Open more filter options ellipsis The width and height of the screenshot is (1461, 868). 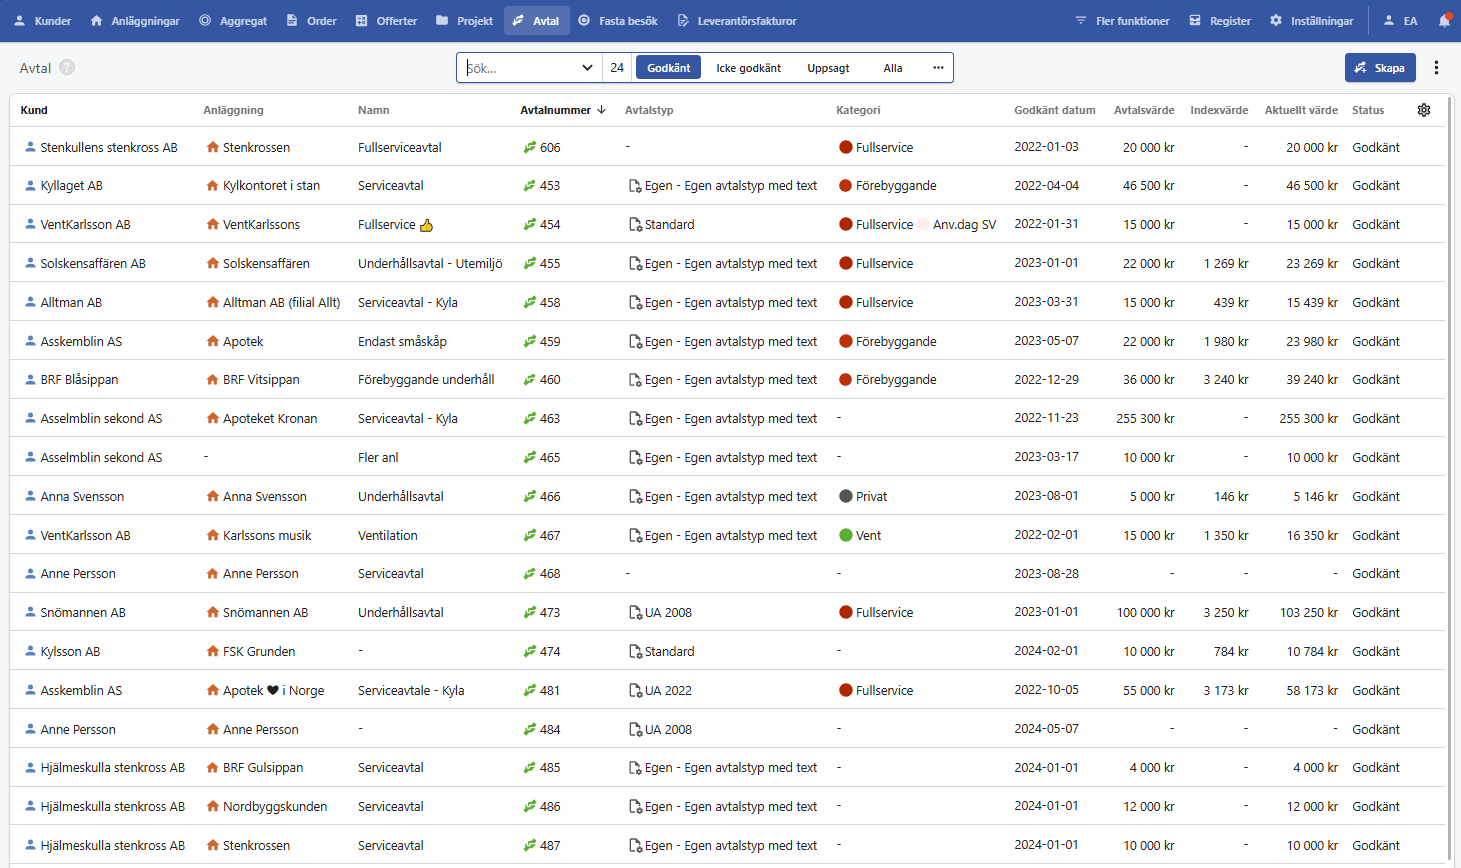click(x=938, y=68)
